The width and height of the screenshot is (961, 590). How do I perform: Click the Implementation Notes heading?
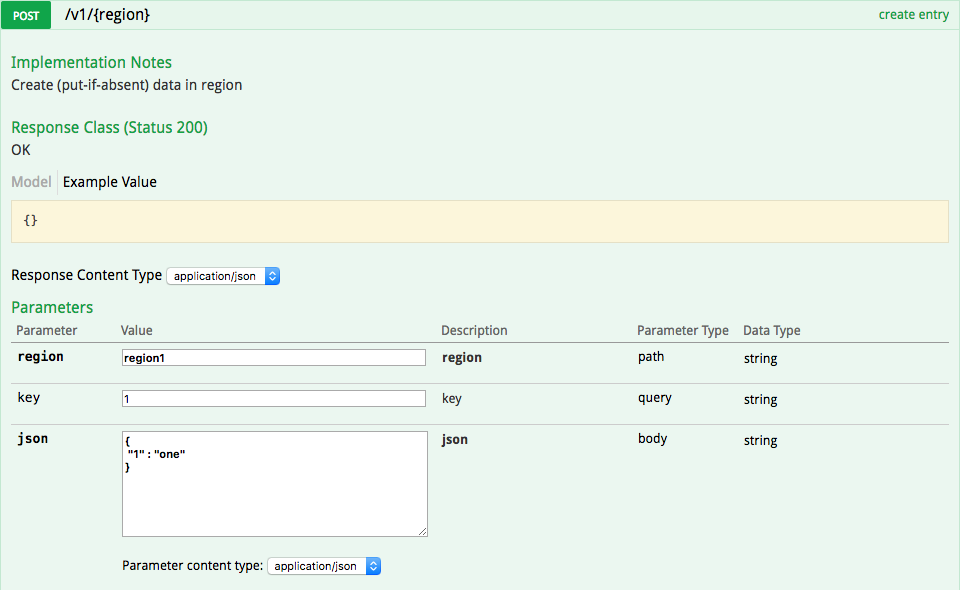click(91, 63)
